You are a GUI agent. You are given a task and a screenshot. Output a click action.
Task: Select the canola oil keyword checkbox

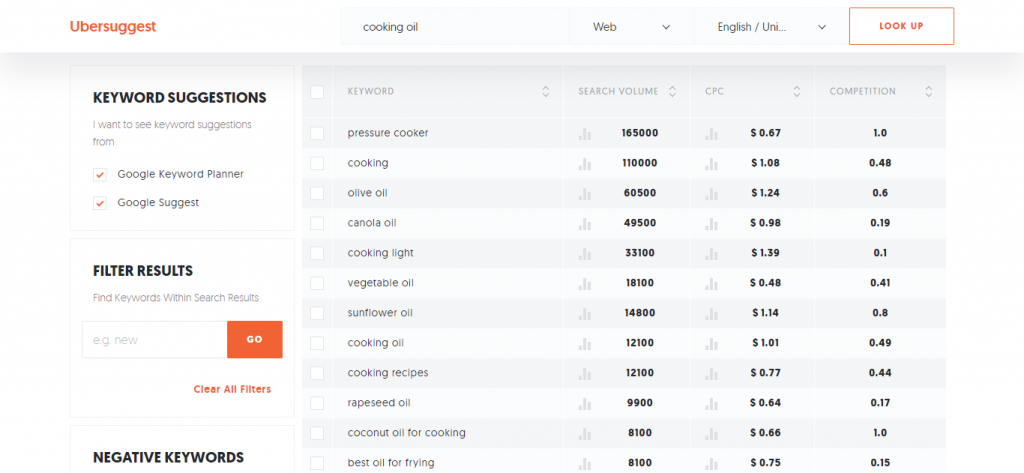pos(317,223)
